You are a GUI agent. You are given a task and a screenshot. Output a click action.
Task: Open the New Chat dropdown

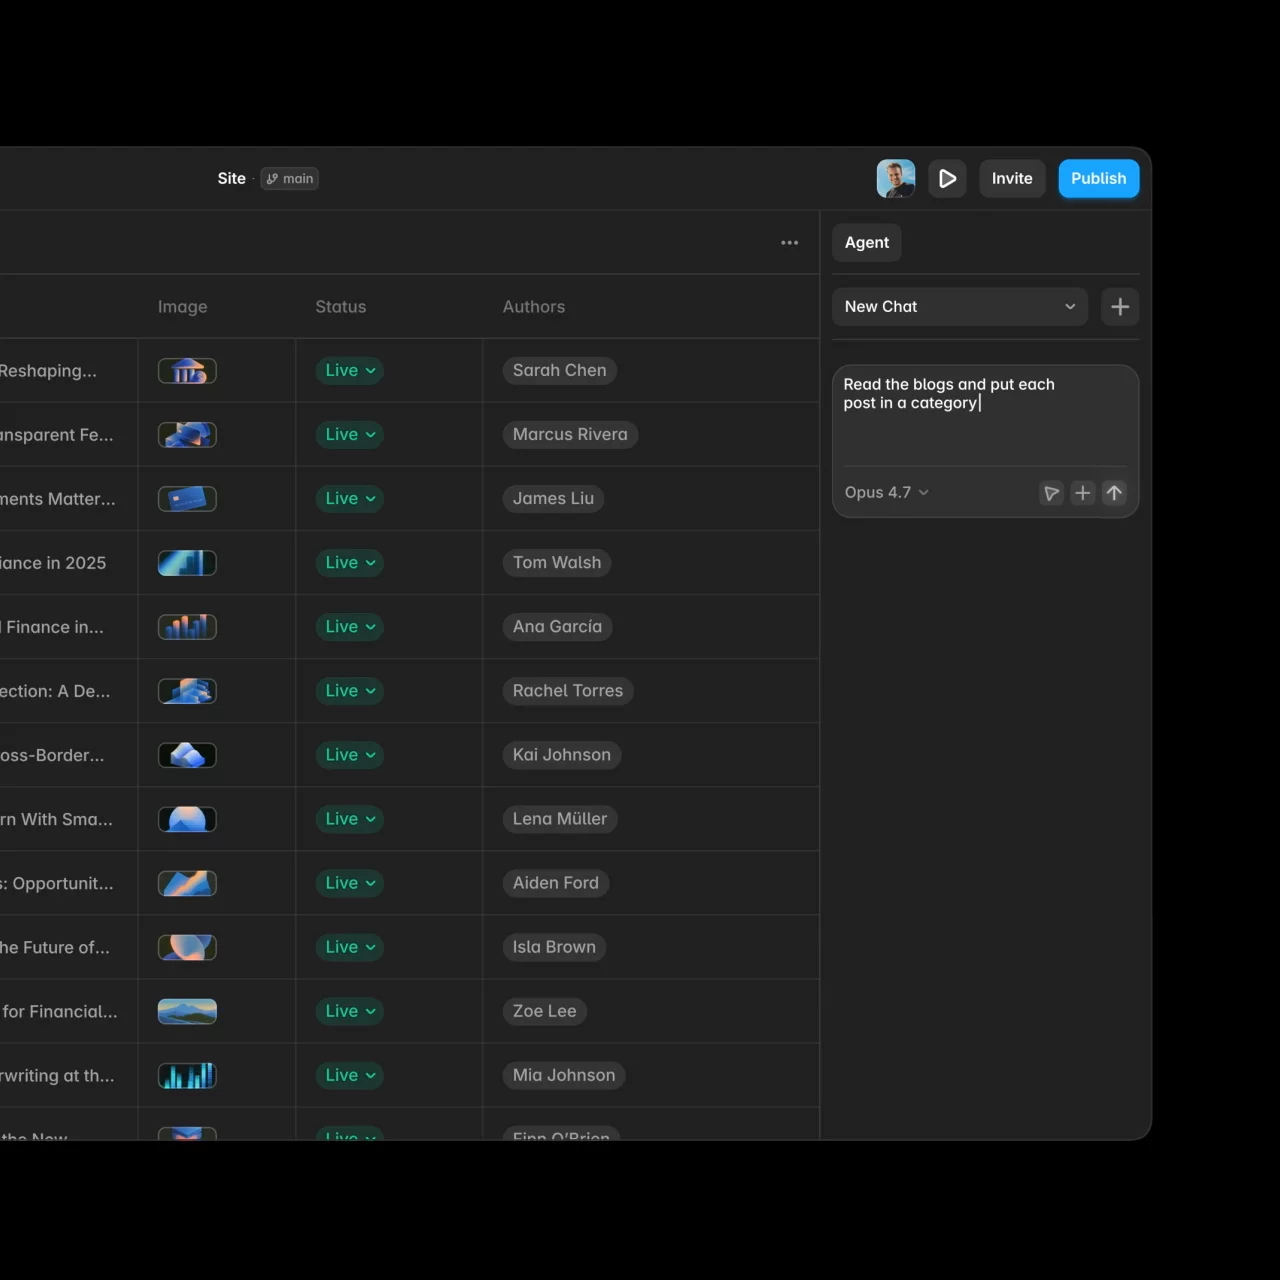[960, 307]
